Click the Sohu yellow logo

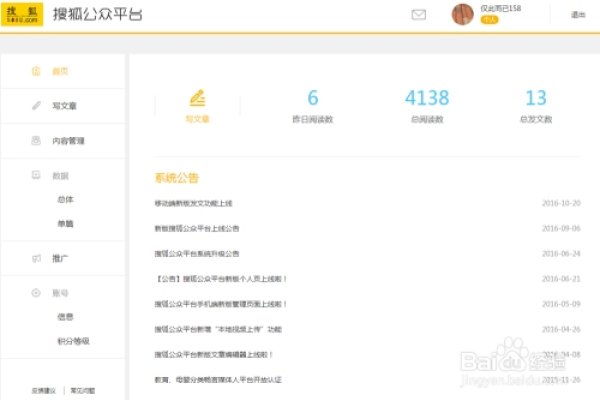(22, 15)
